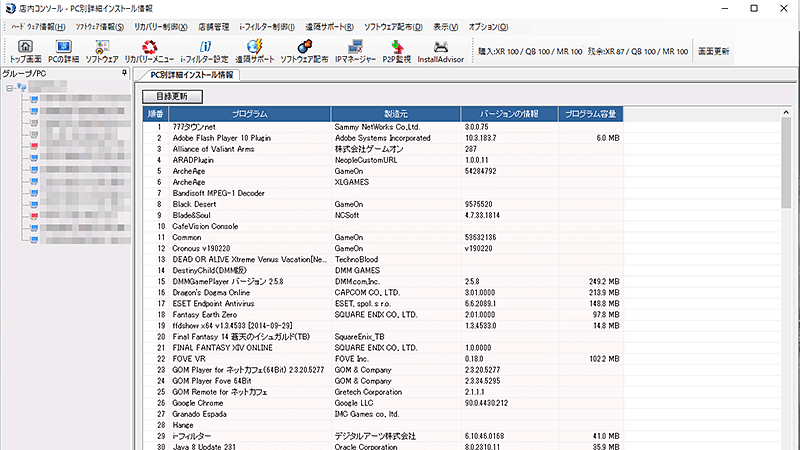Select Black Desert program row
Image resolution: width=800 pixels, height=450 pixels.
point(383,204)
